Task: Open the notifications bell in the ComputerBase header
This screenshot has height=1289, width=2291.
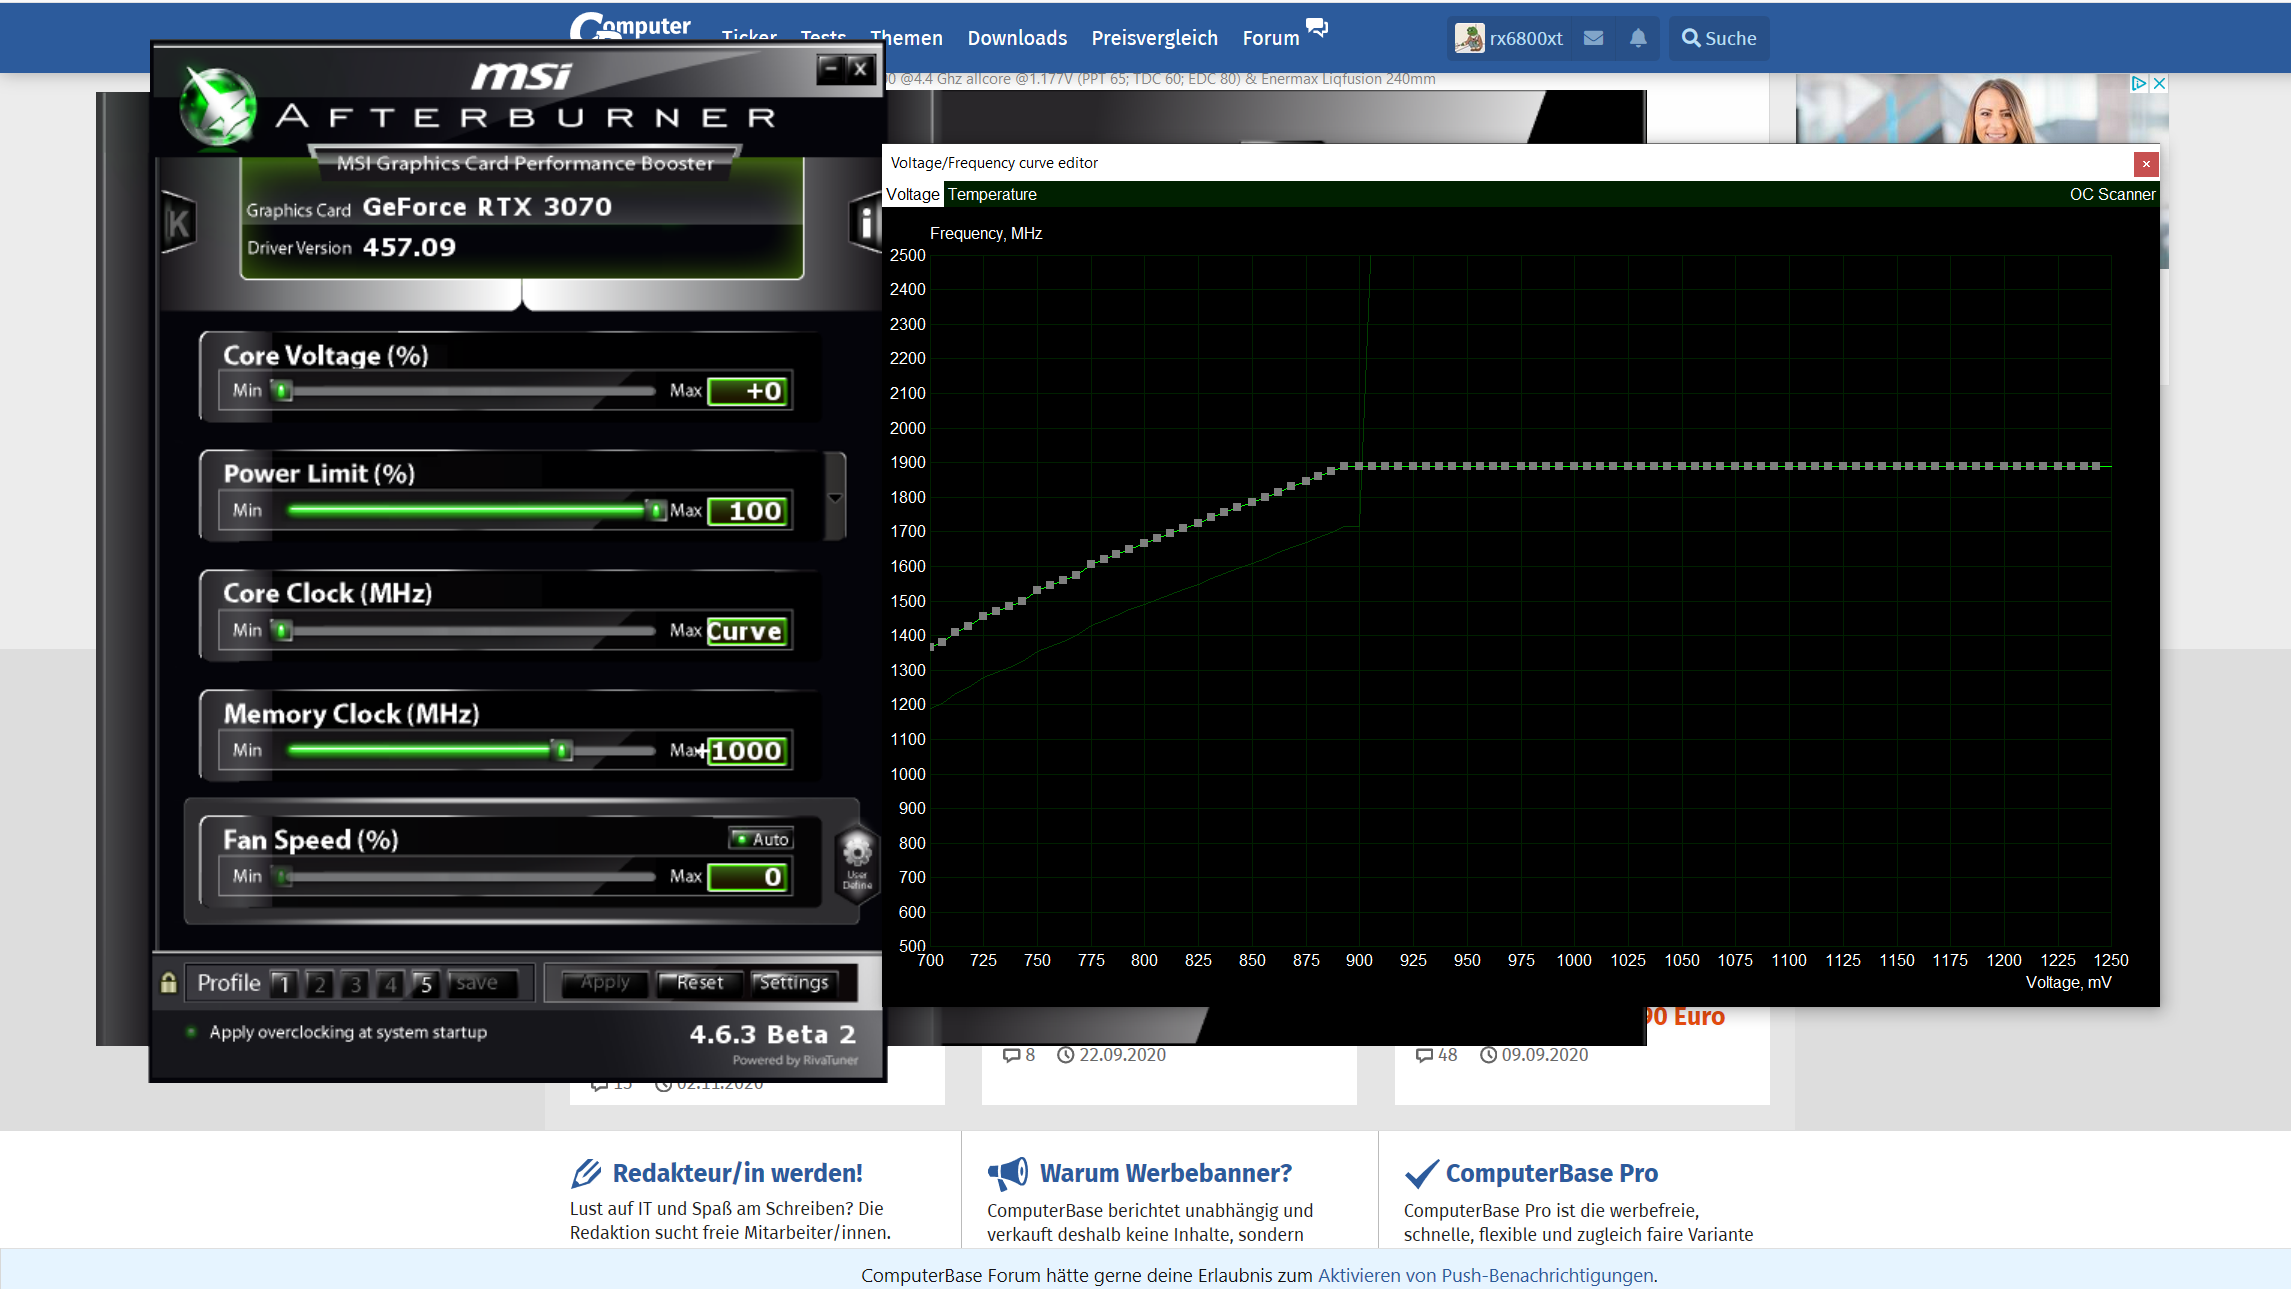Action: [1638, 38]
